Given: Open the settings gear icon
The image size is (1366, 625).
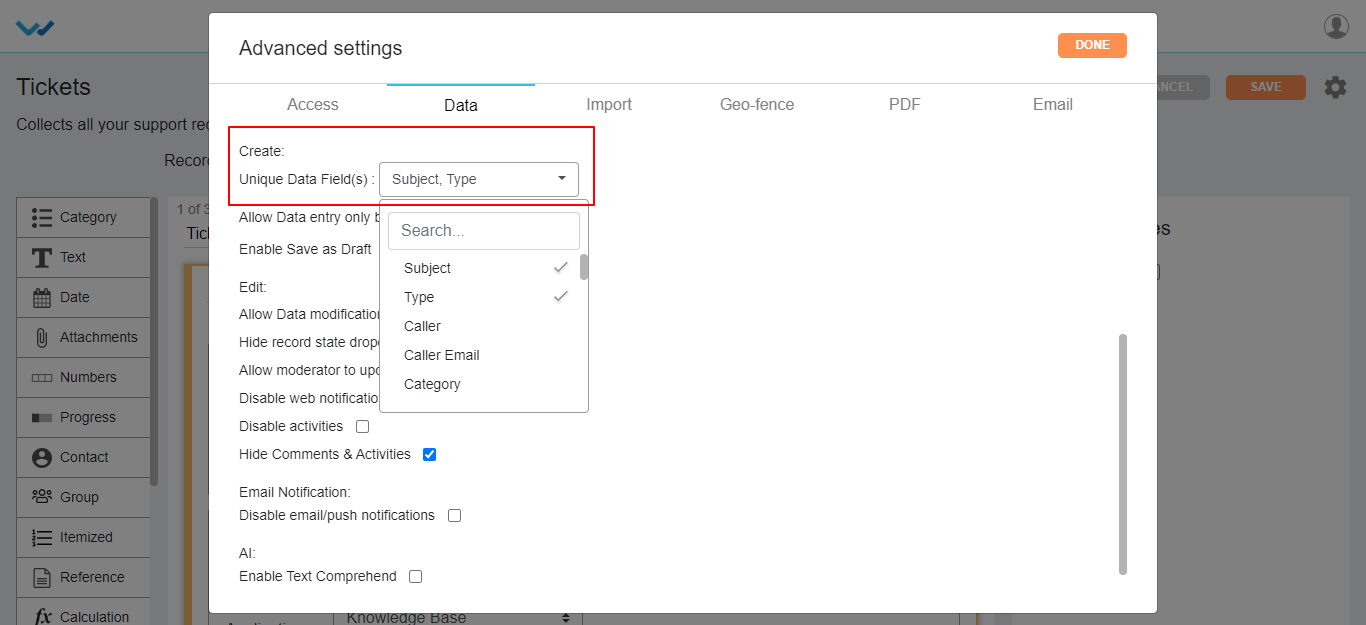Looking at the screenshot, I should pyautogui.click(x=1335, y=87).
